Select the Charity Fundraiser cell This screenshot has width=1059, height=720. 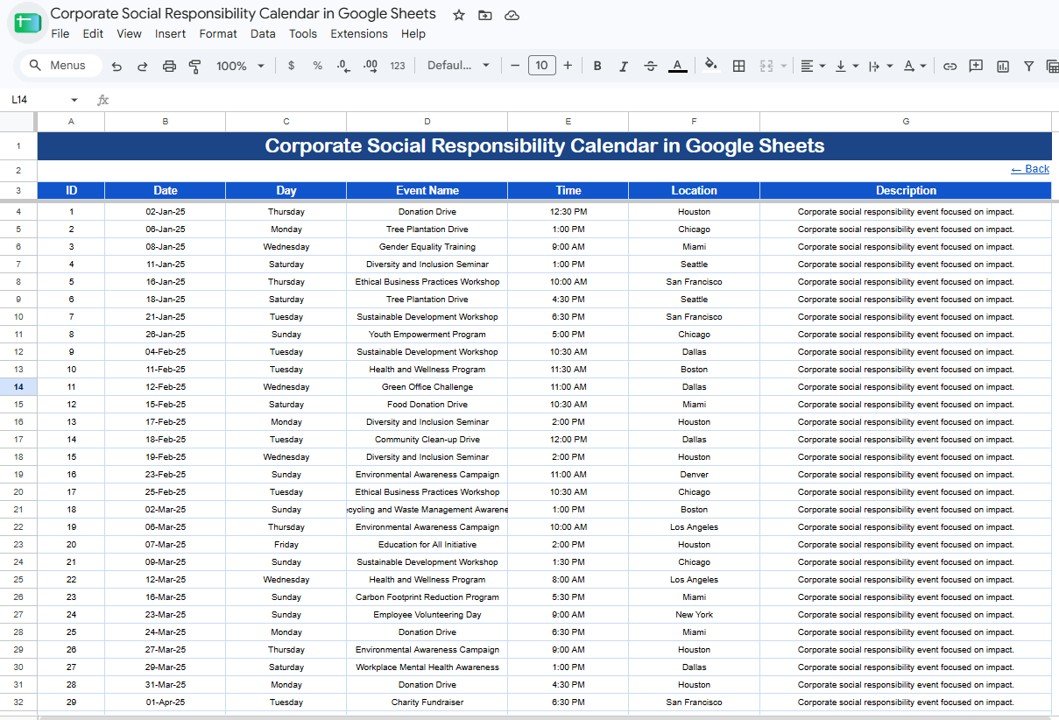click(x=427, y=702)
